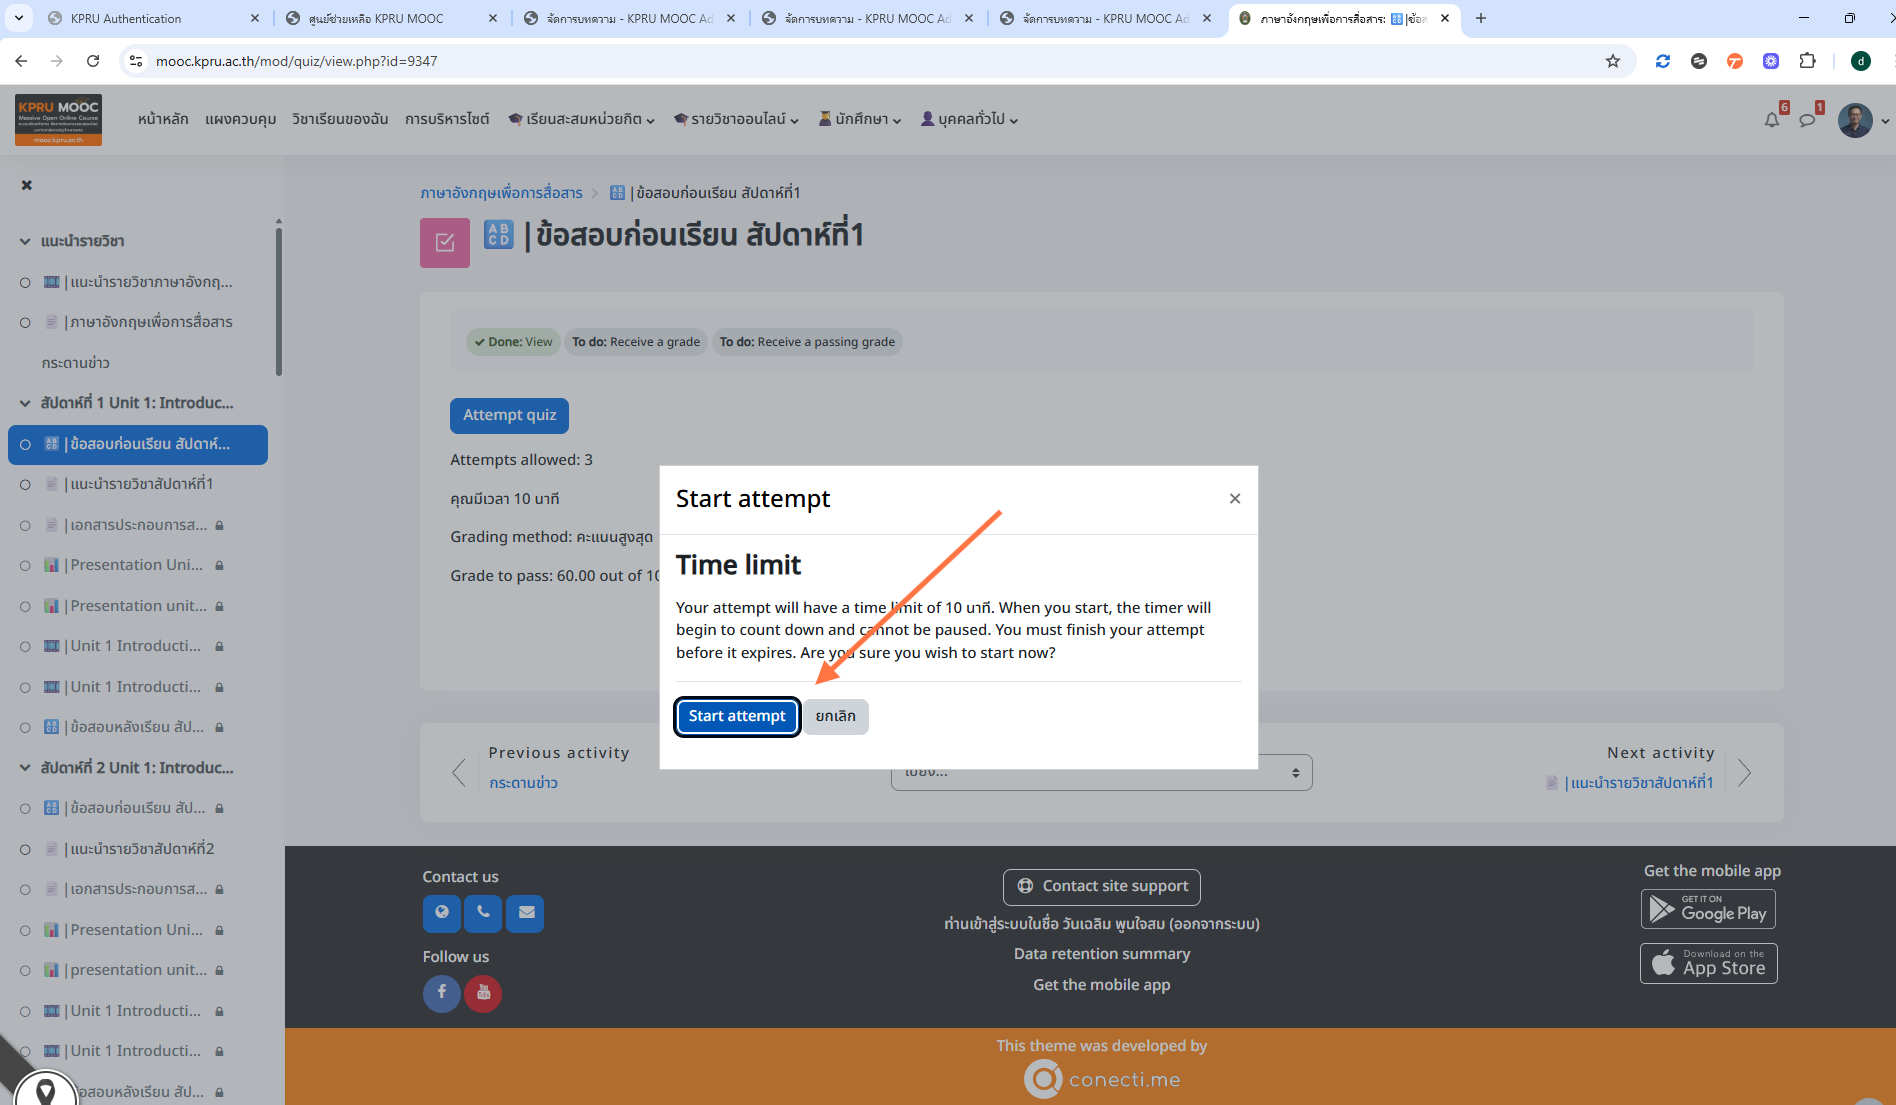Click the YouTube follow icon
Screen dimensions: 1896x1105
tap(483, 993)
